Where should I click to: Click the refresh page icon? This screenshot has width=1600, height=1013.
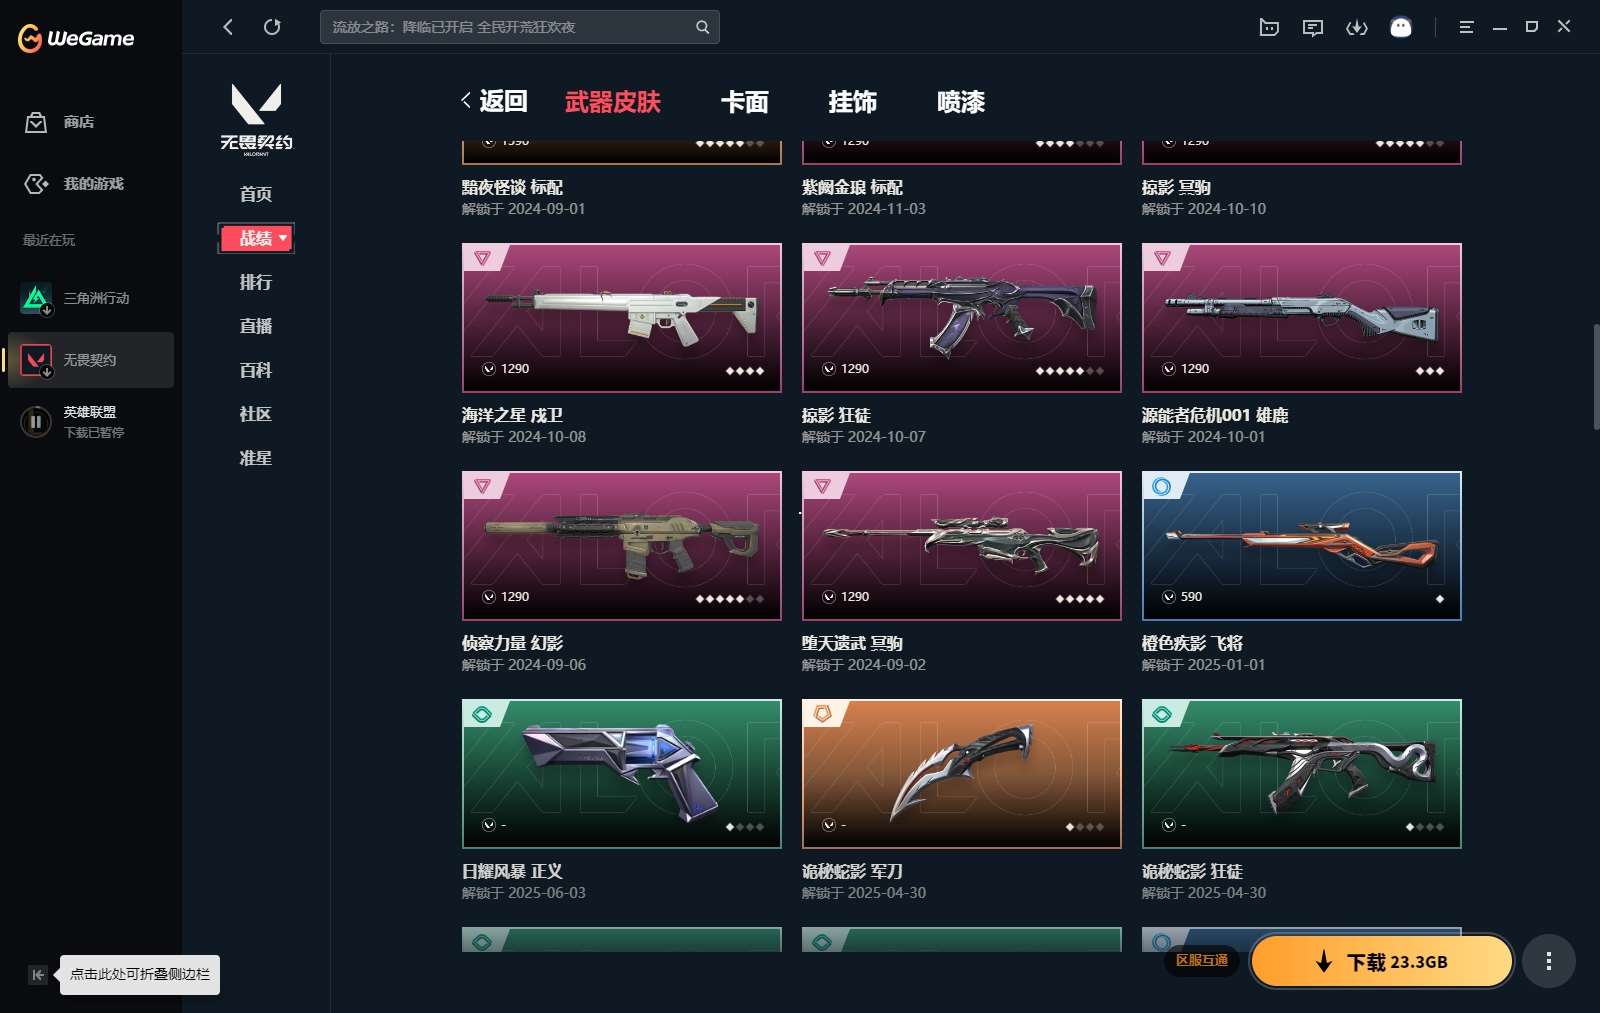coord(272,27)
